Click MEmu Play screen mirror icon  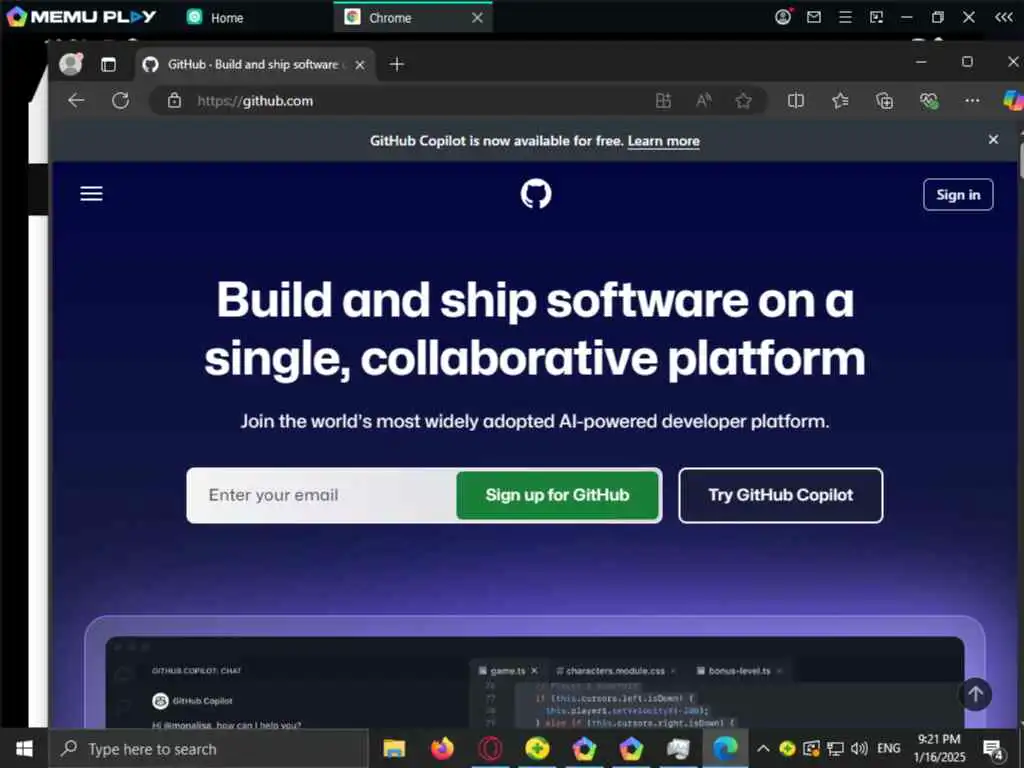[x=876, y=17]
